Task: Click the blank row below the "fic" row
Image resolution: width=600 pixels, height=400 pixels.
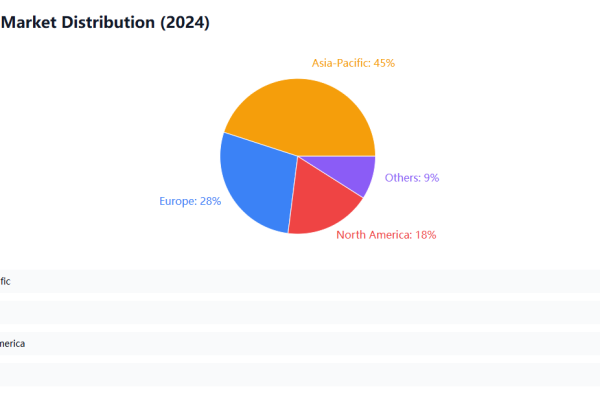Action: (x=300, y=312)
